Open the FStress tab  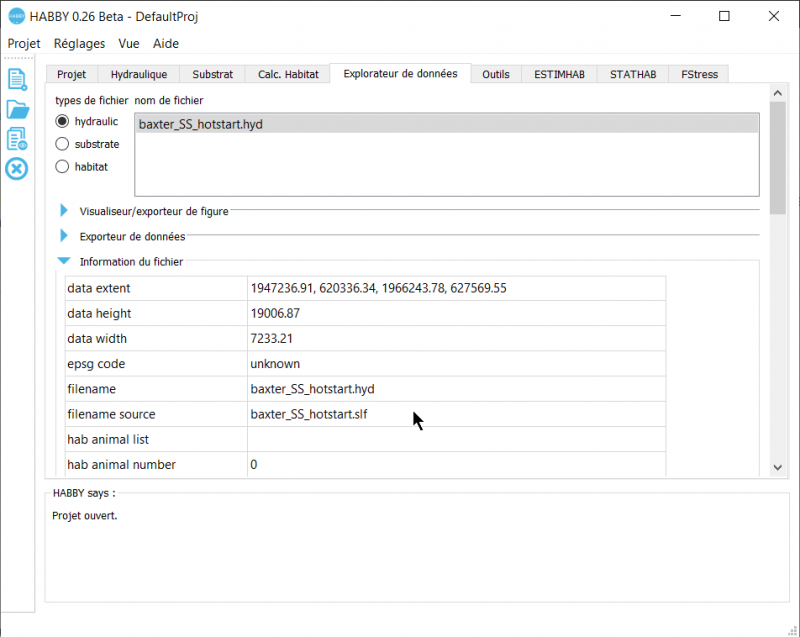pyautogui.click(x=698, y=73)
